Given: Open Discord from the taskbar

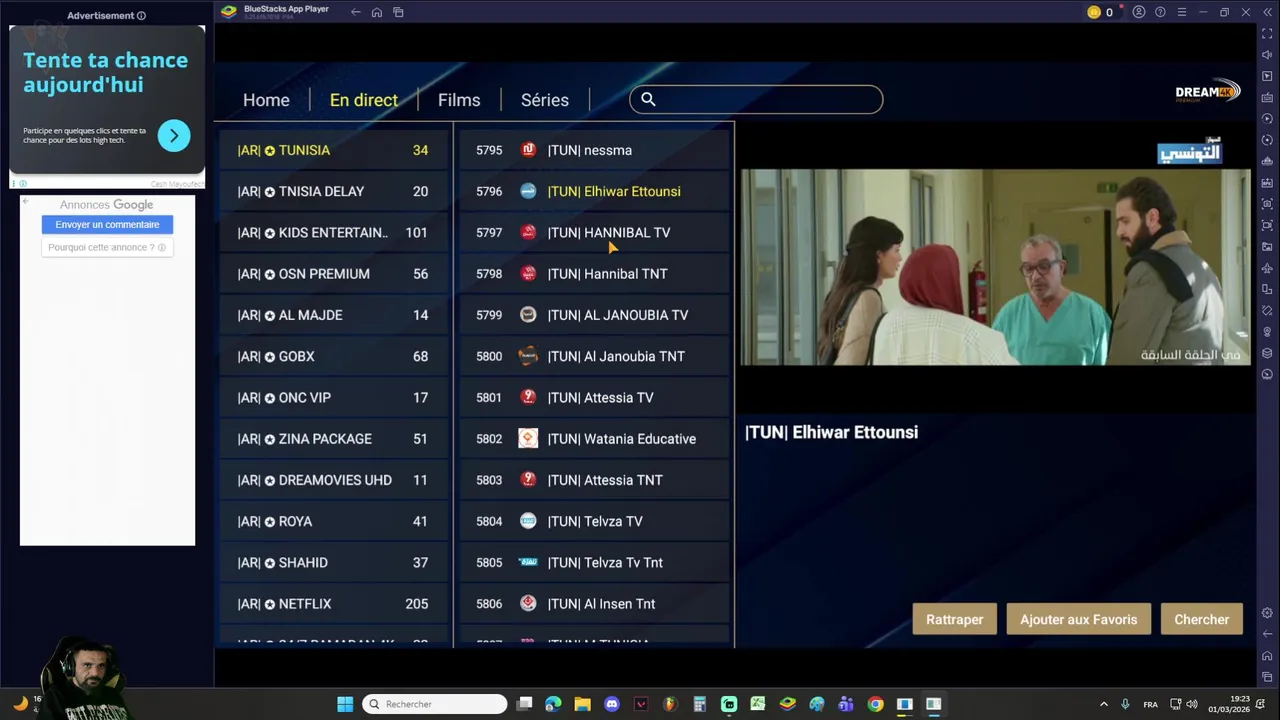Looking at the screenshot, I should click(612, 704).
